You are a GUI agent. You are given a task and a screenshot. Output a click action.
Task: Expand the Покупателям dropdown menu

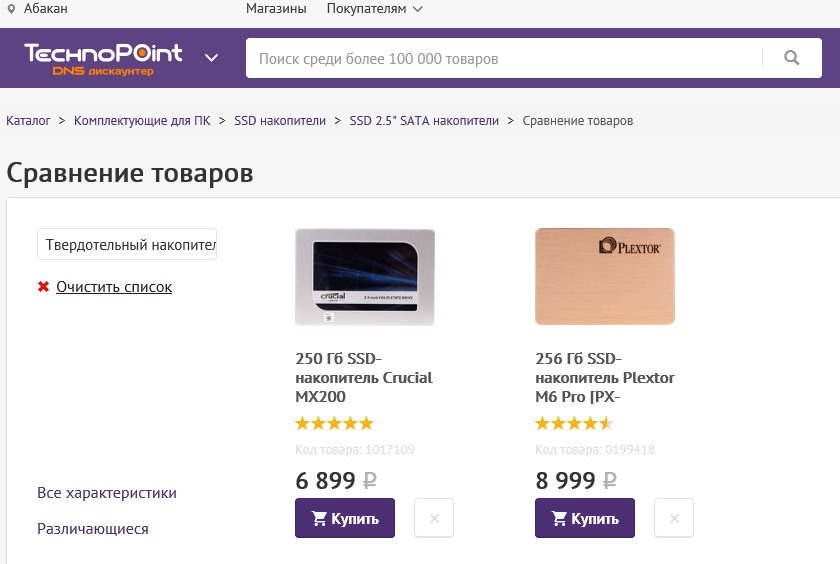374,9
